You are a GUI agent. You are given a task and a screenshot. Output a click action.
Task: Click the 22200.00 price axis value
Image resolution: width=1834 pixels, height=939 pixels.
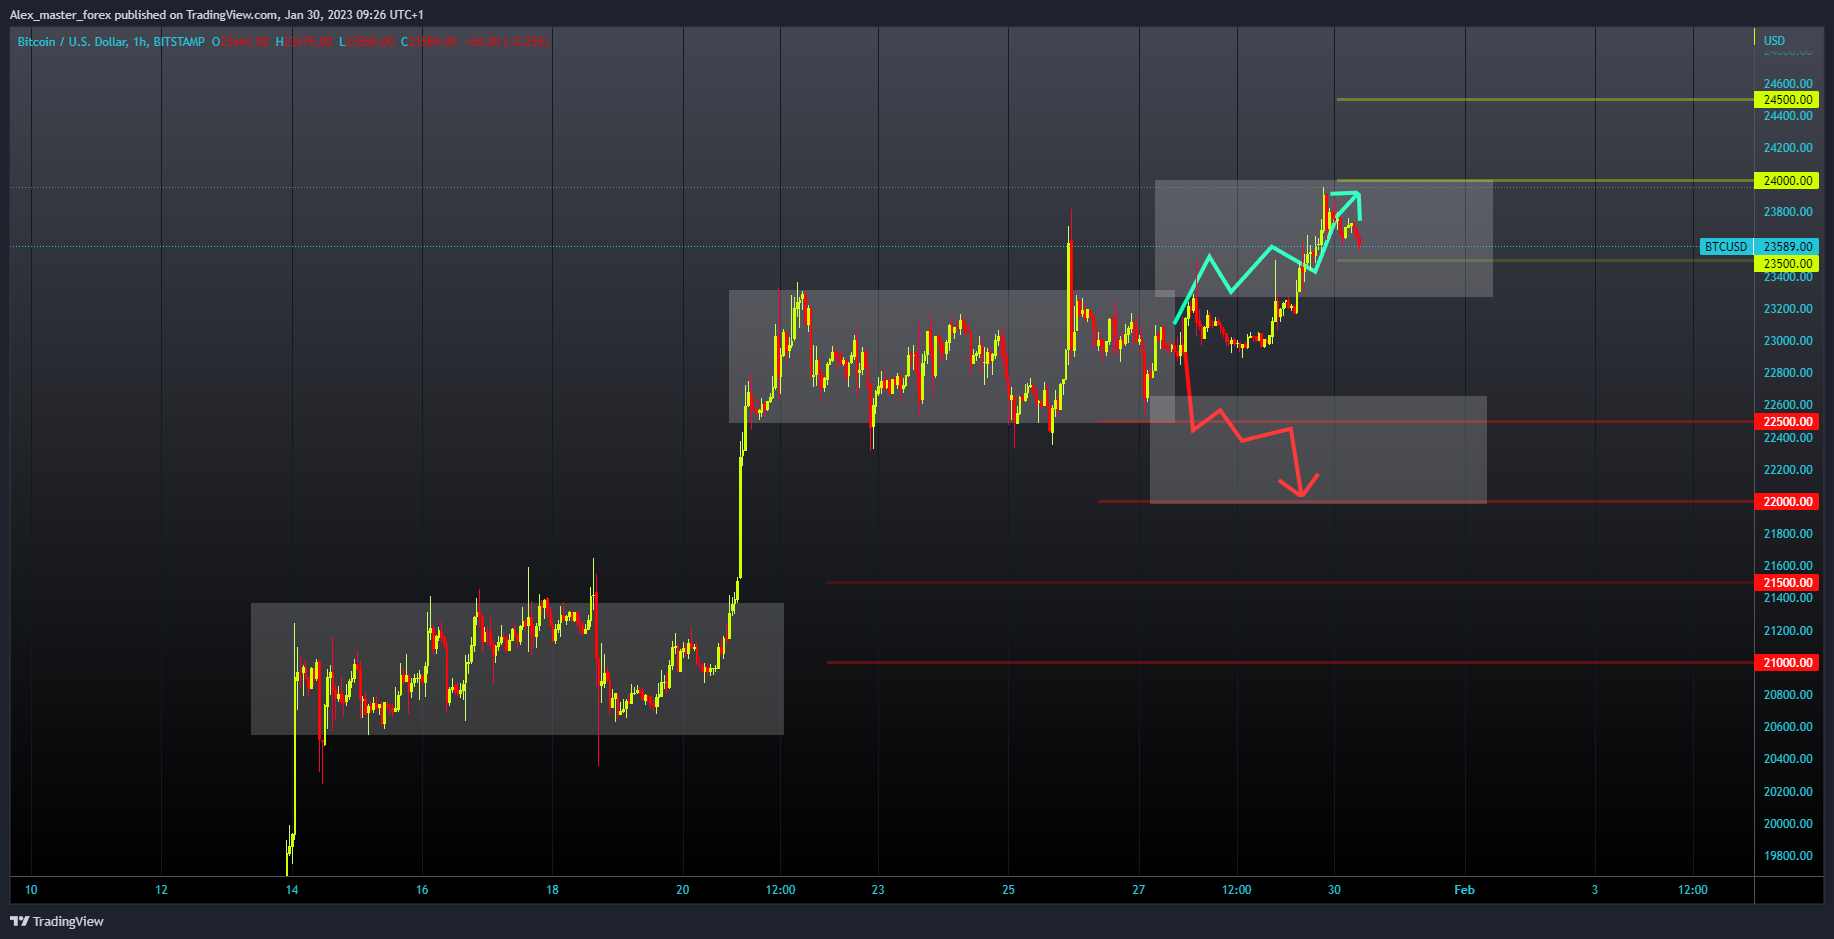point(1788,470)
